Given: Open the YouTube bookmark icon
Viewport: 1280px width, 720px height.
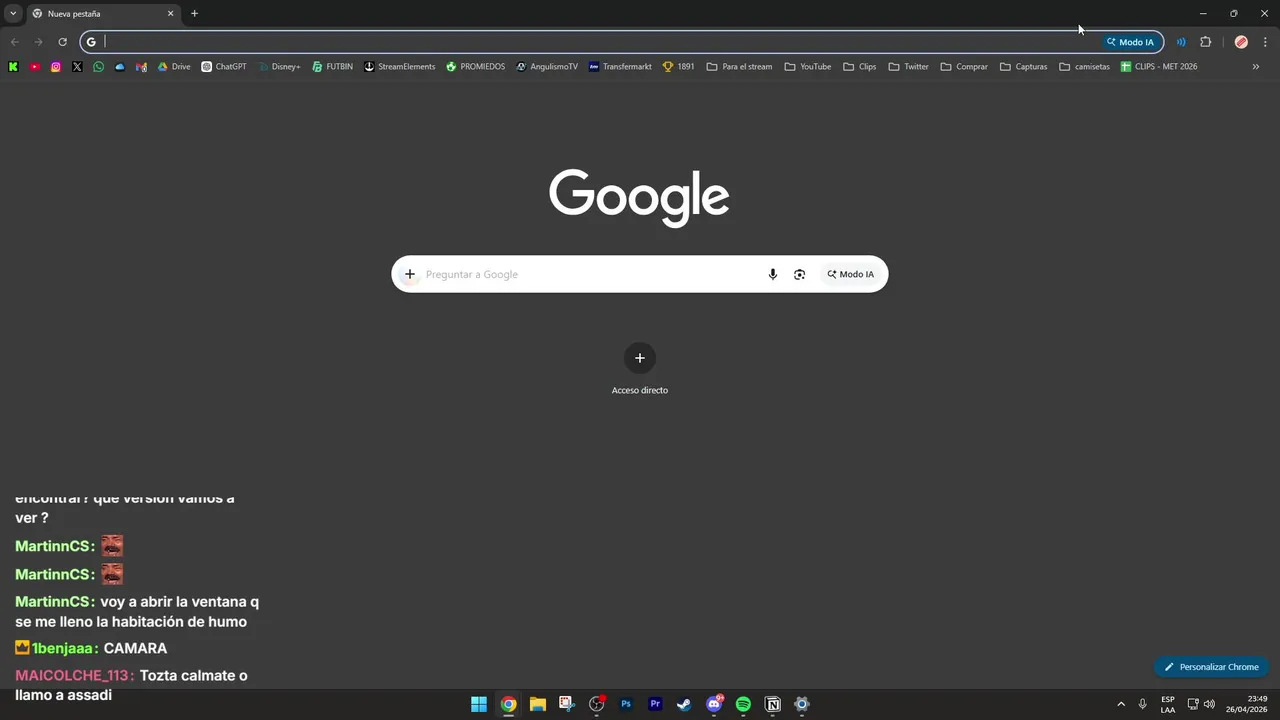Looking at the screenshot, I should (x=35, y=67).
